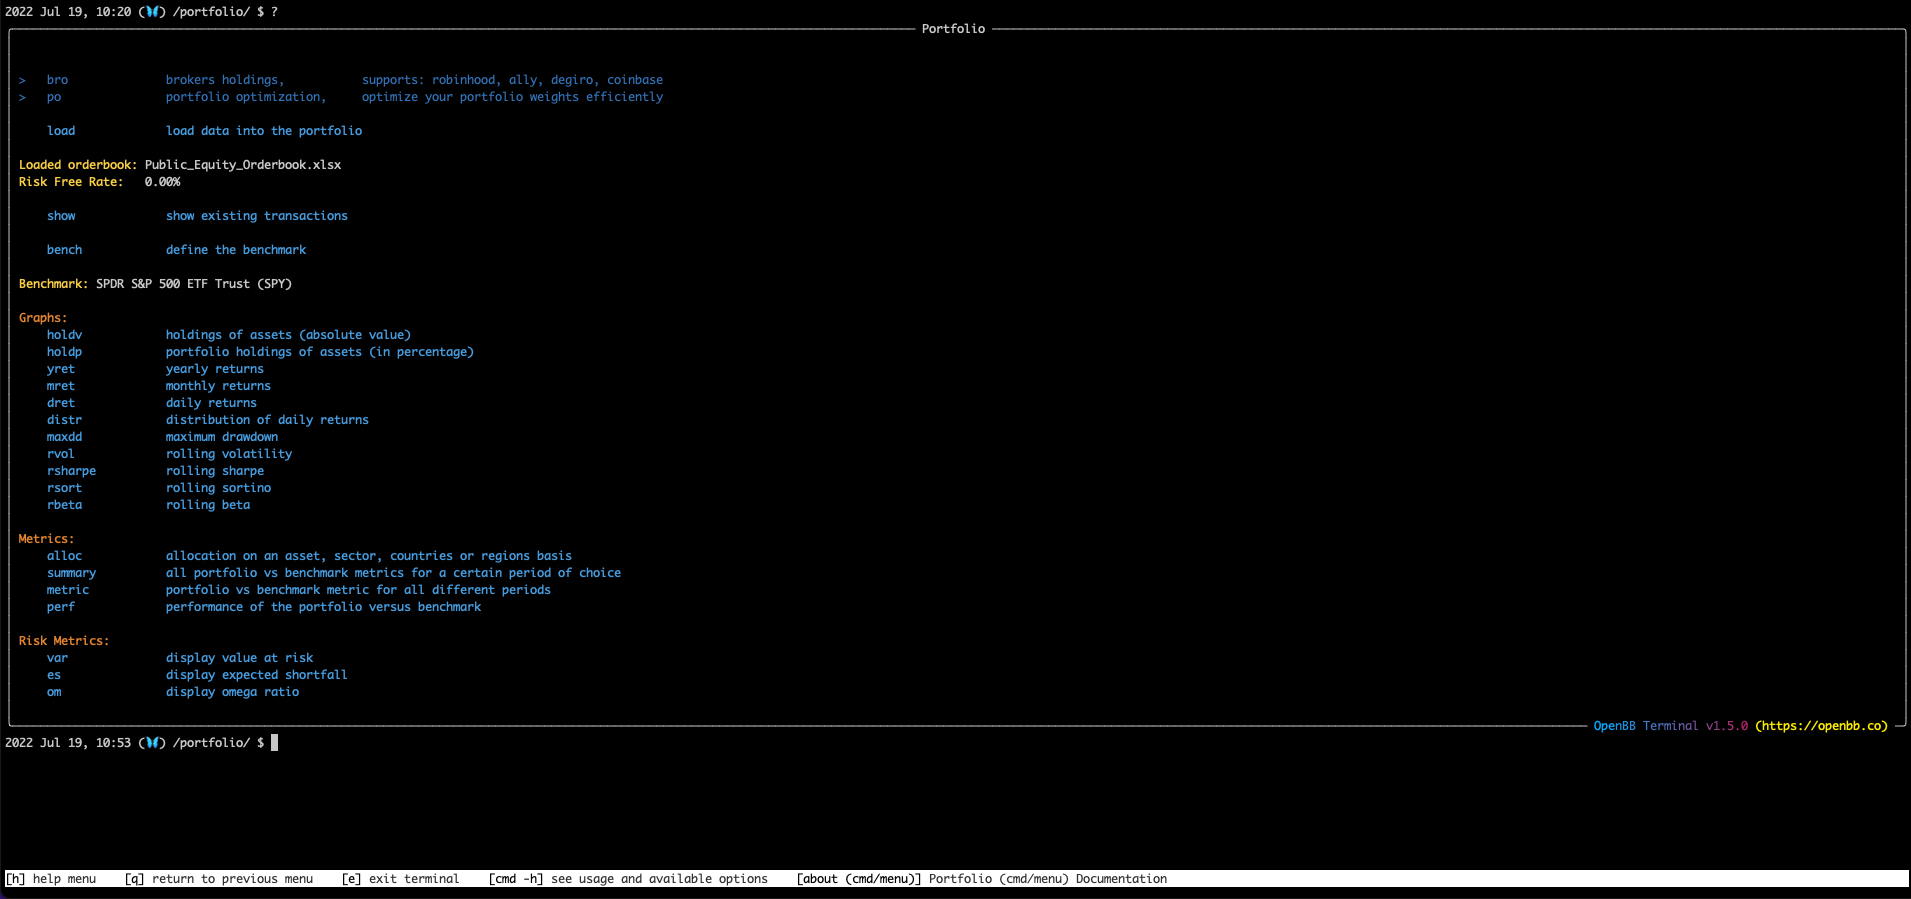Select the 'show' existing transactions command
Viewport: 1911px width, 899px height.
tap(61, 216)
